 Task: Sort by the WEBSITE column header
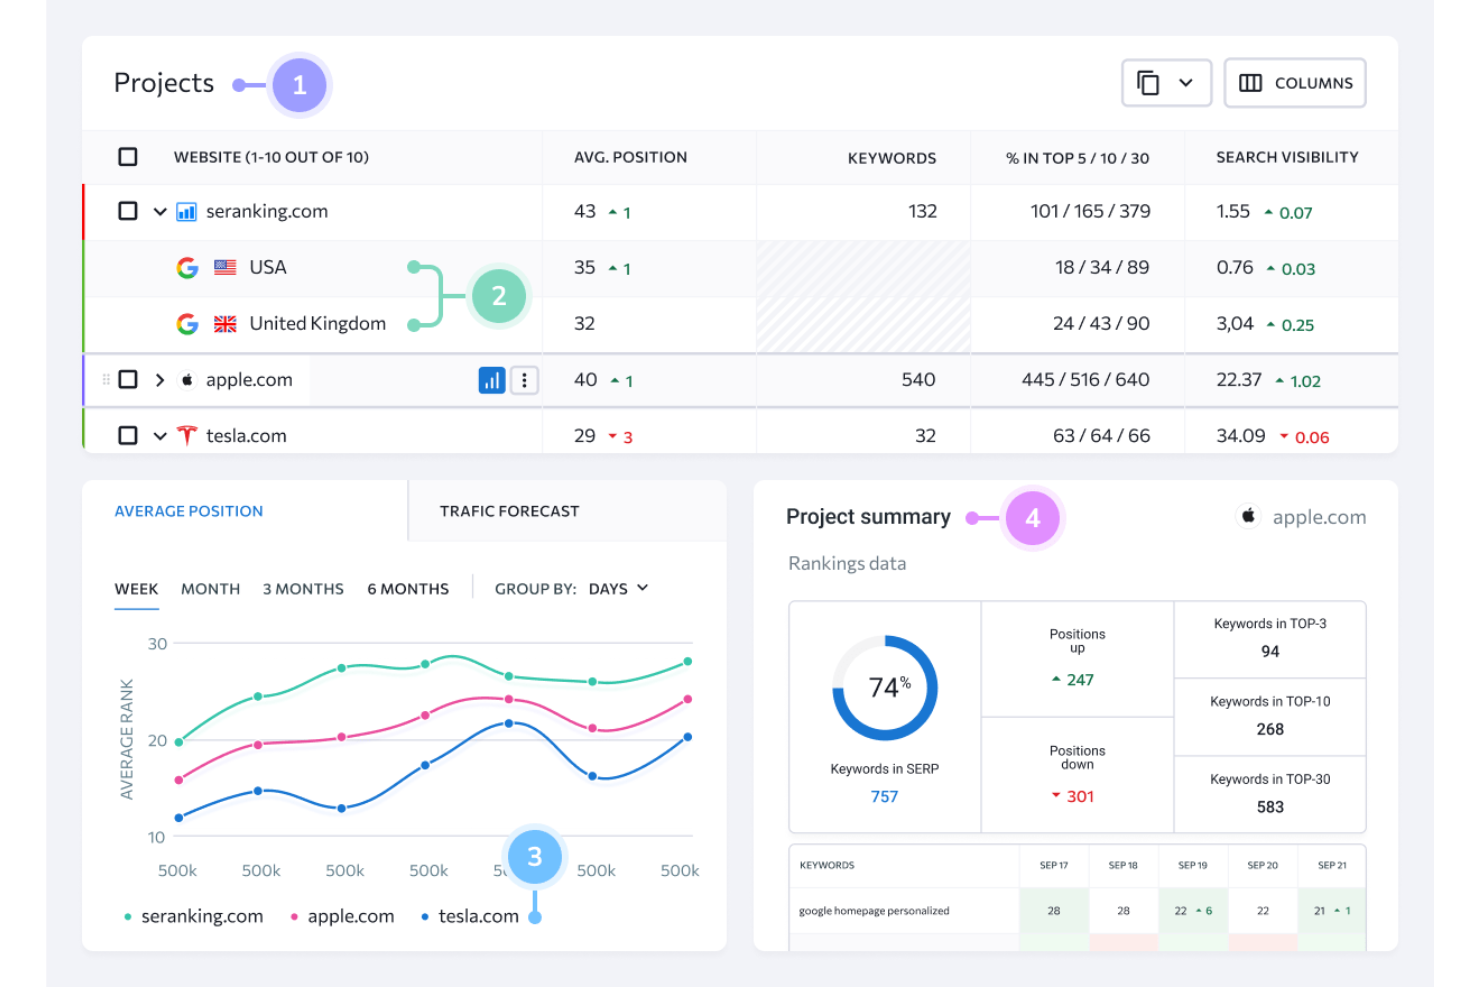[271, 157]
